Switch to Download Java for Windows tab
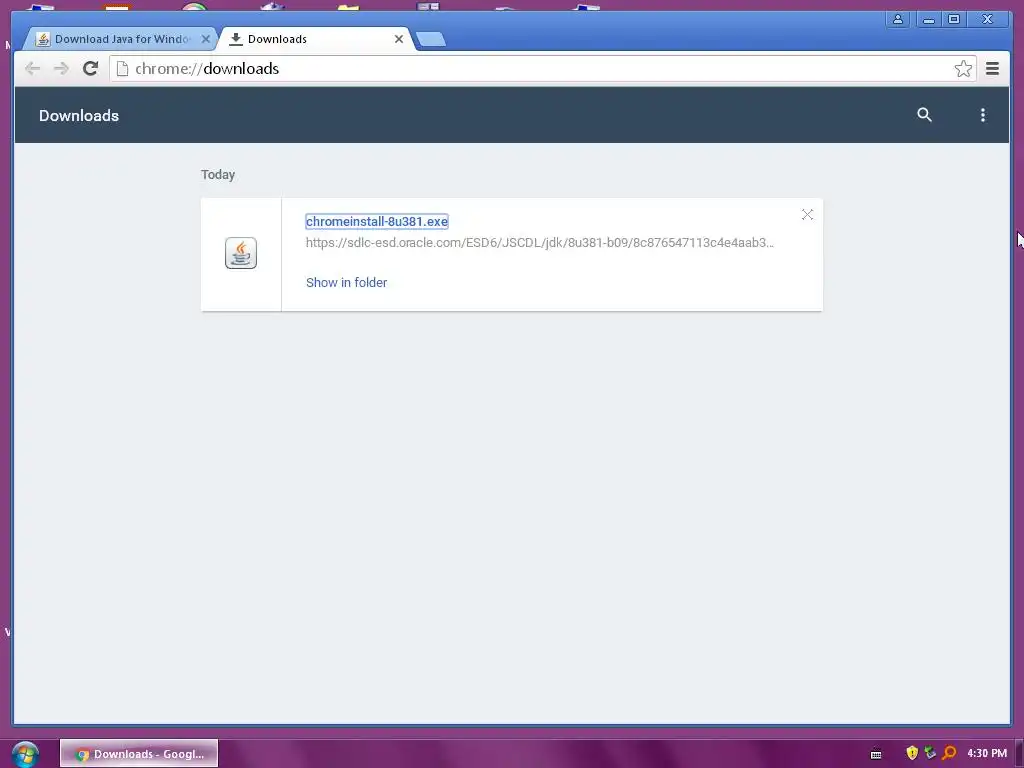The width and height of the screenshot is (1024, 768). tap(122, 39)
